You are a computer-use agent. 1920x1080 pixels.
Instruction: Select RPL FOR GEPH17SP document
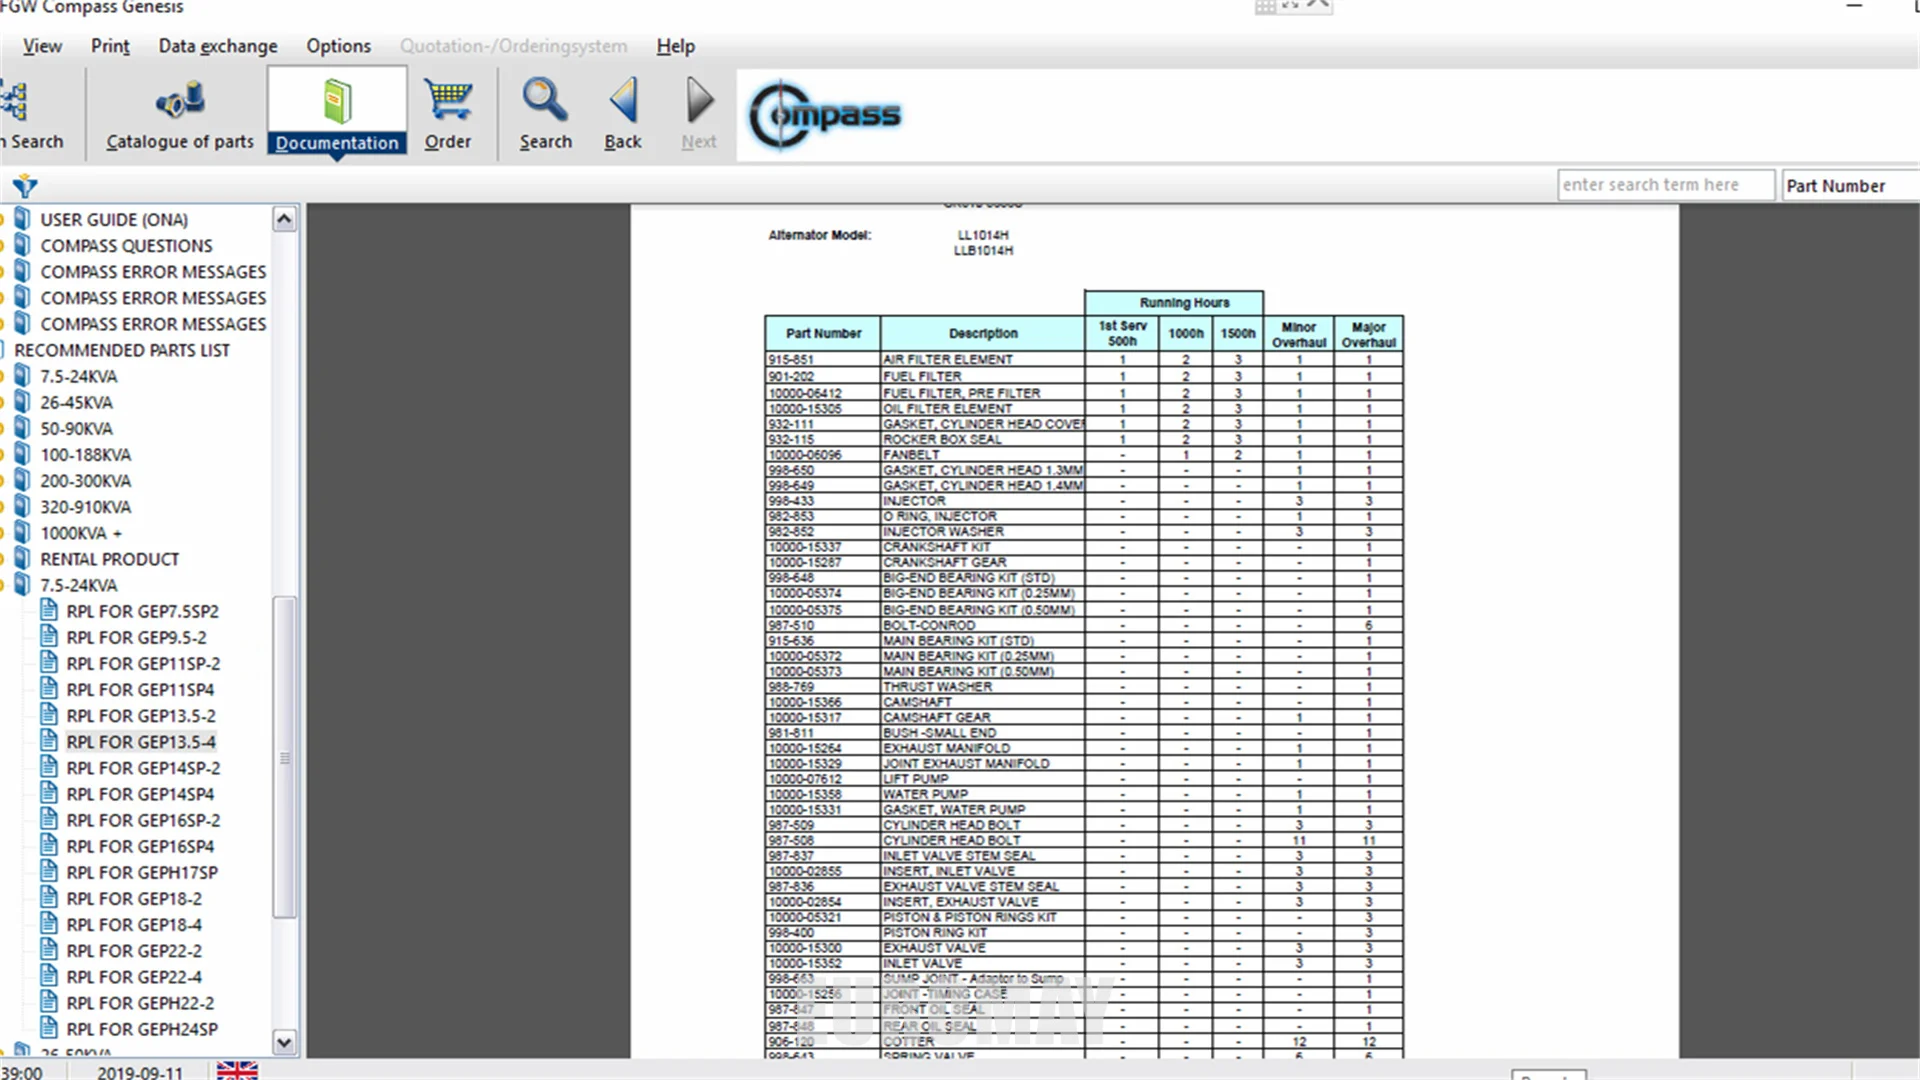(x=141, y=872)
